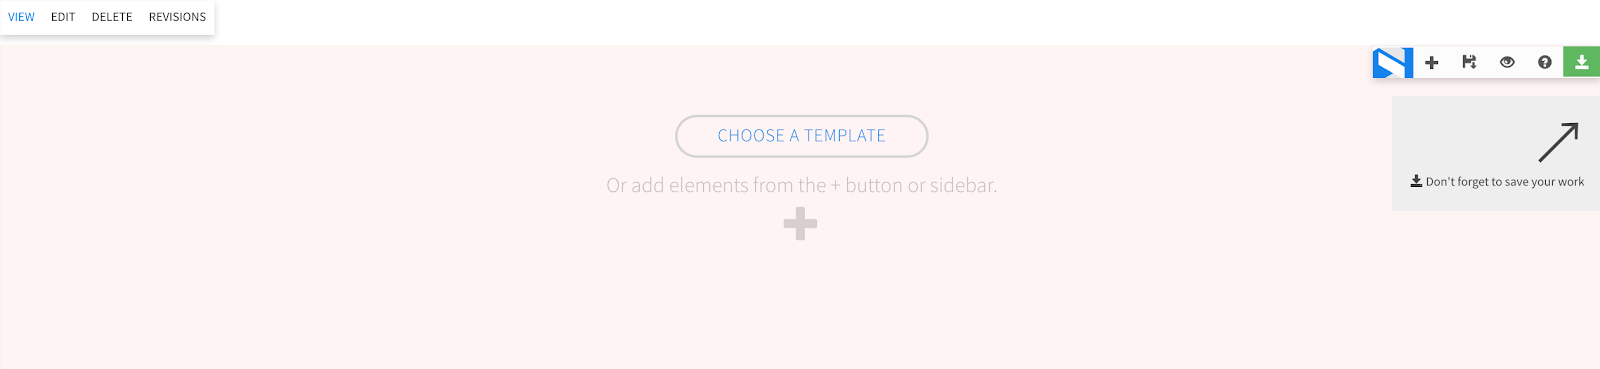Select the DELETE tab

click(112, 17)
